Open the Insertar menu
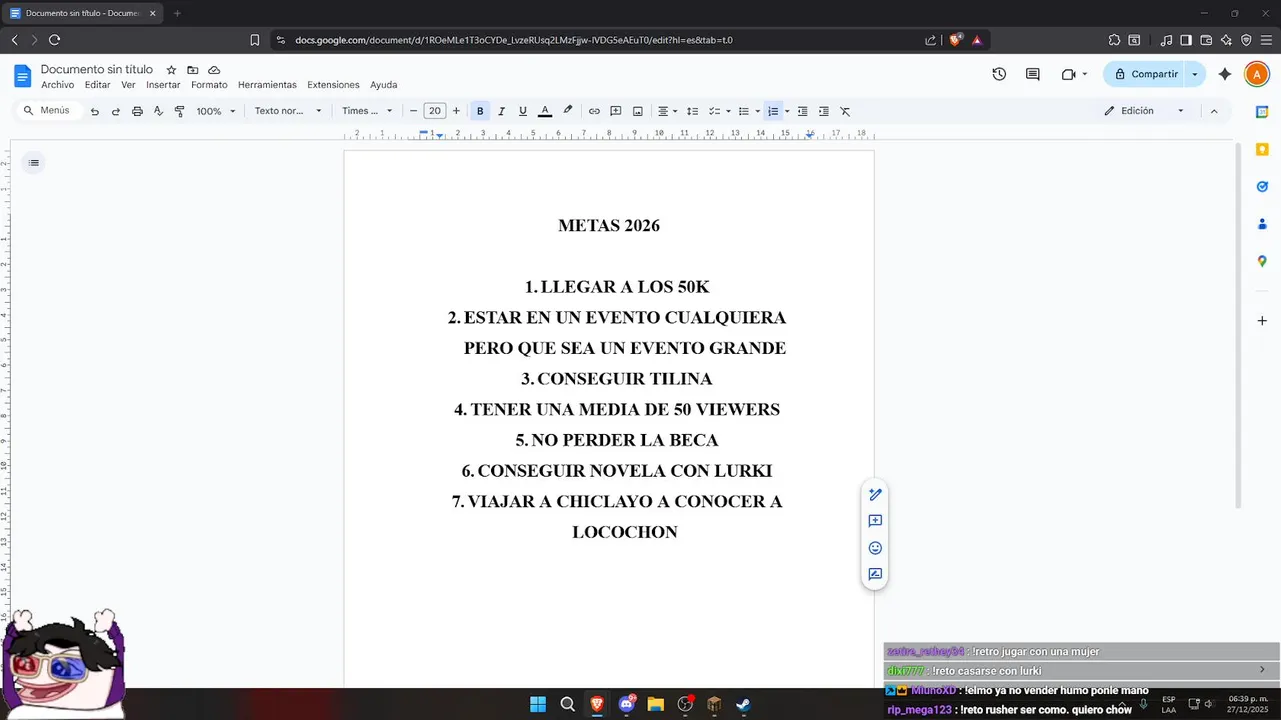1281x720 pixels. point(163,85)
